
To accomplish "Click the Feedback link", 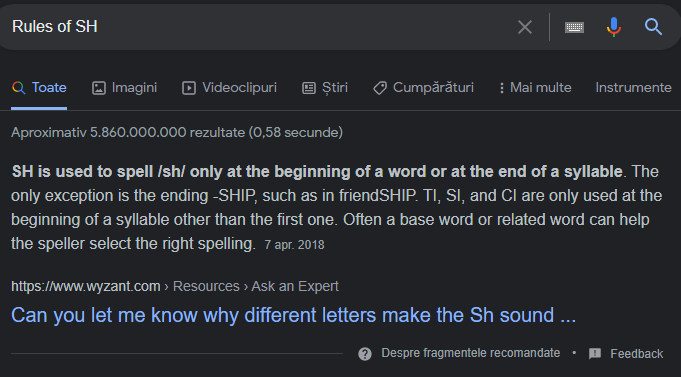I will coord(636,354).
